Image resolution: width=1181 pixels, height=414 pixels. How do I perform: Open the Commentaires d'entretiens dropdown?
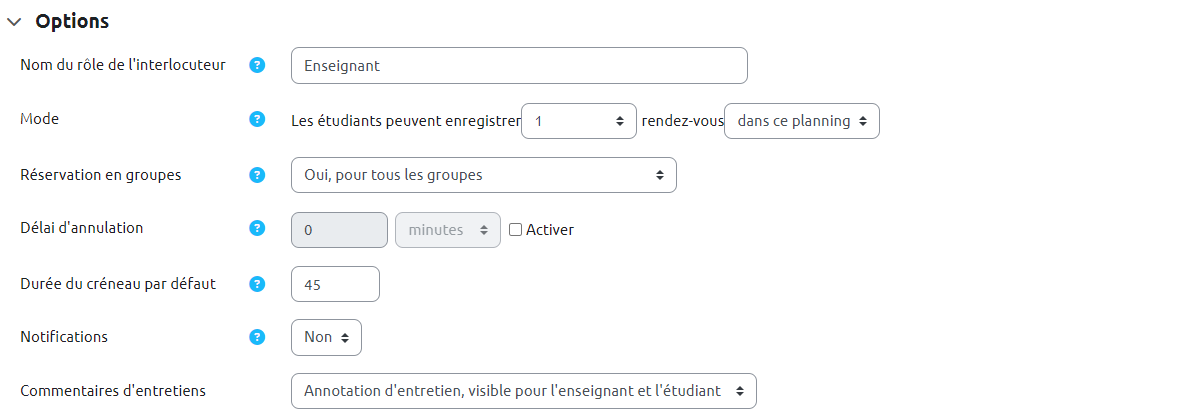523,391
